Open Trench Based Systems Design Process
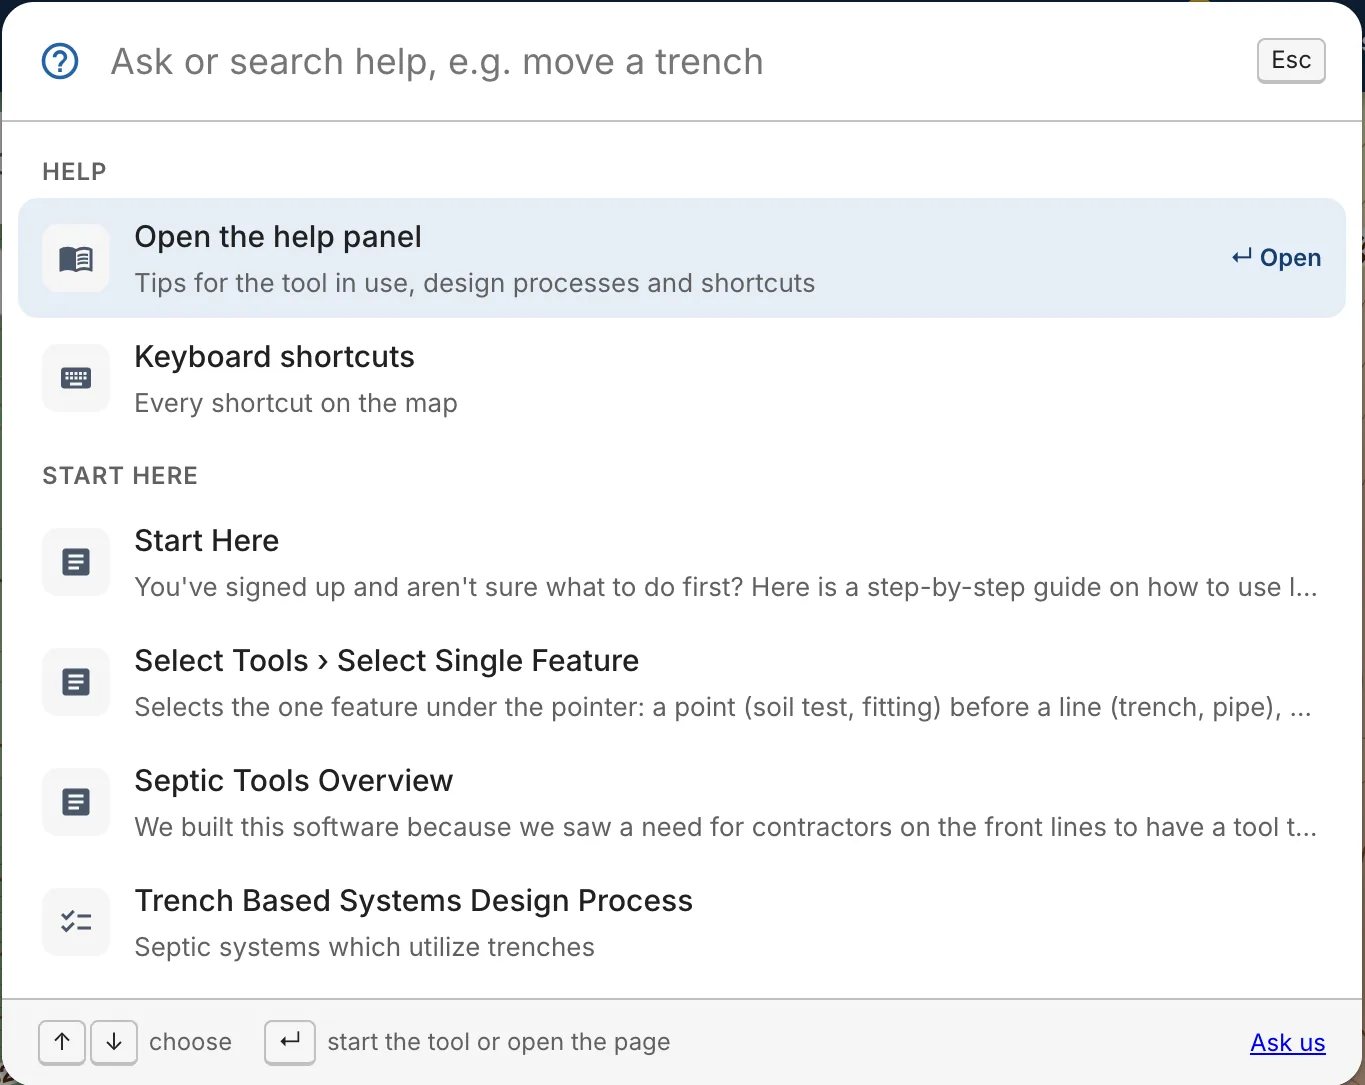The height and width of the screenshot is (1085, 1365). tap(682, 922)
